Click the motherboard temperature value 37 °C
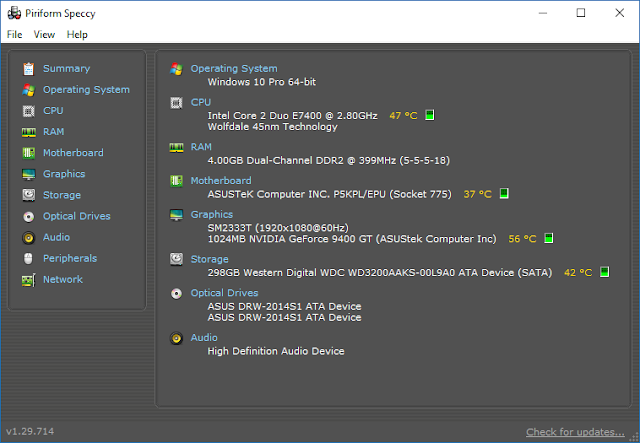 click(478, 194)
